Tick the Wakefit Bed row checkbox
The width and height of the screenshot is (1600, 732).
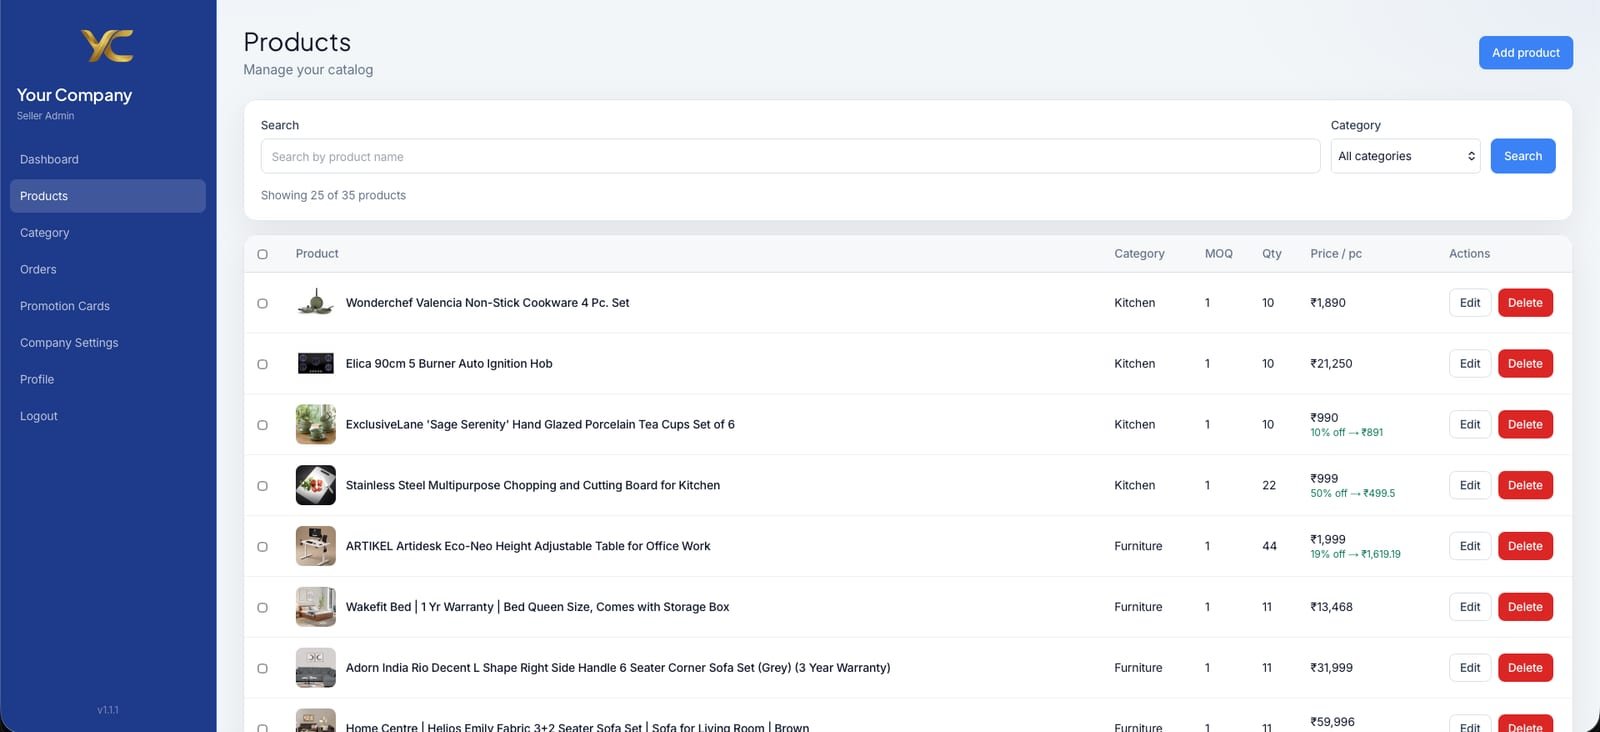click(x=263, y=608)
